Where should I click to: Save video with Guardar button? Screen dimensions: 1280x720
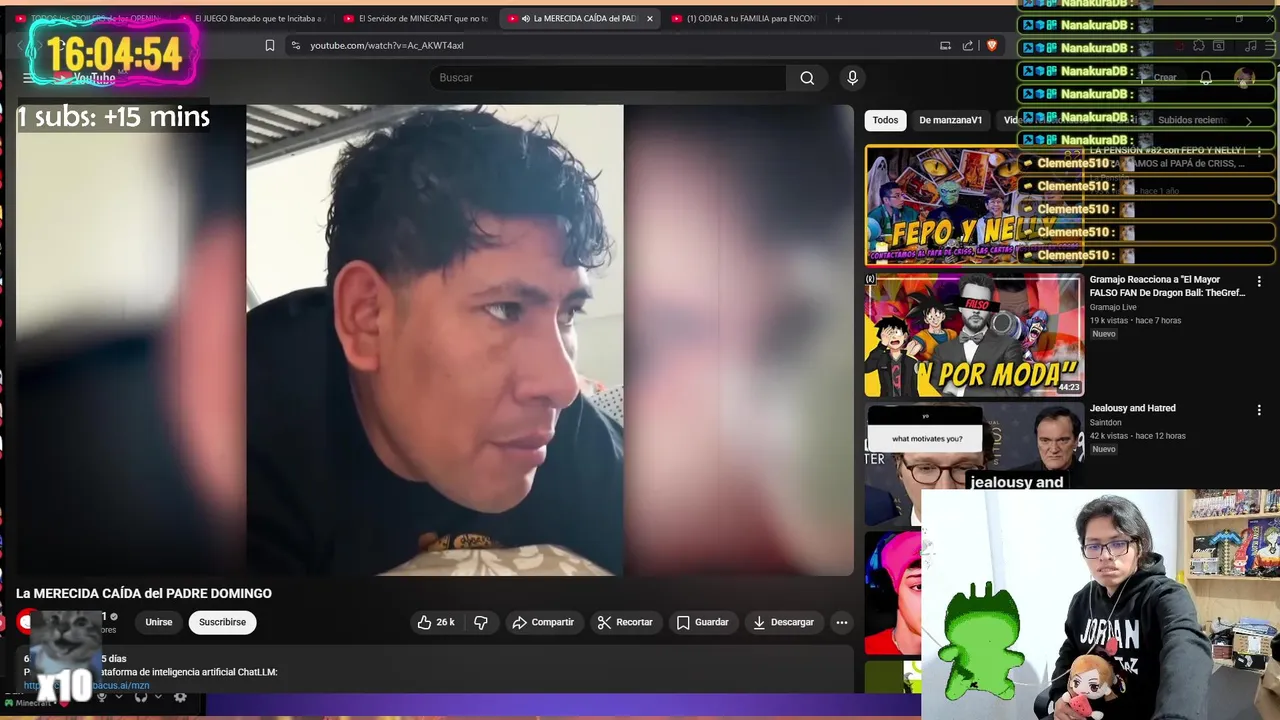[703, 622]
